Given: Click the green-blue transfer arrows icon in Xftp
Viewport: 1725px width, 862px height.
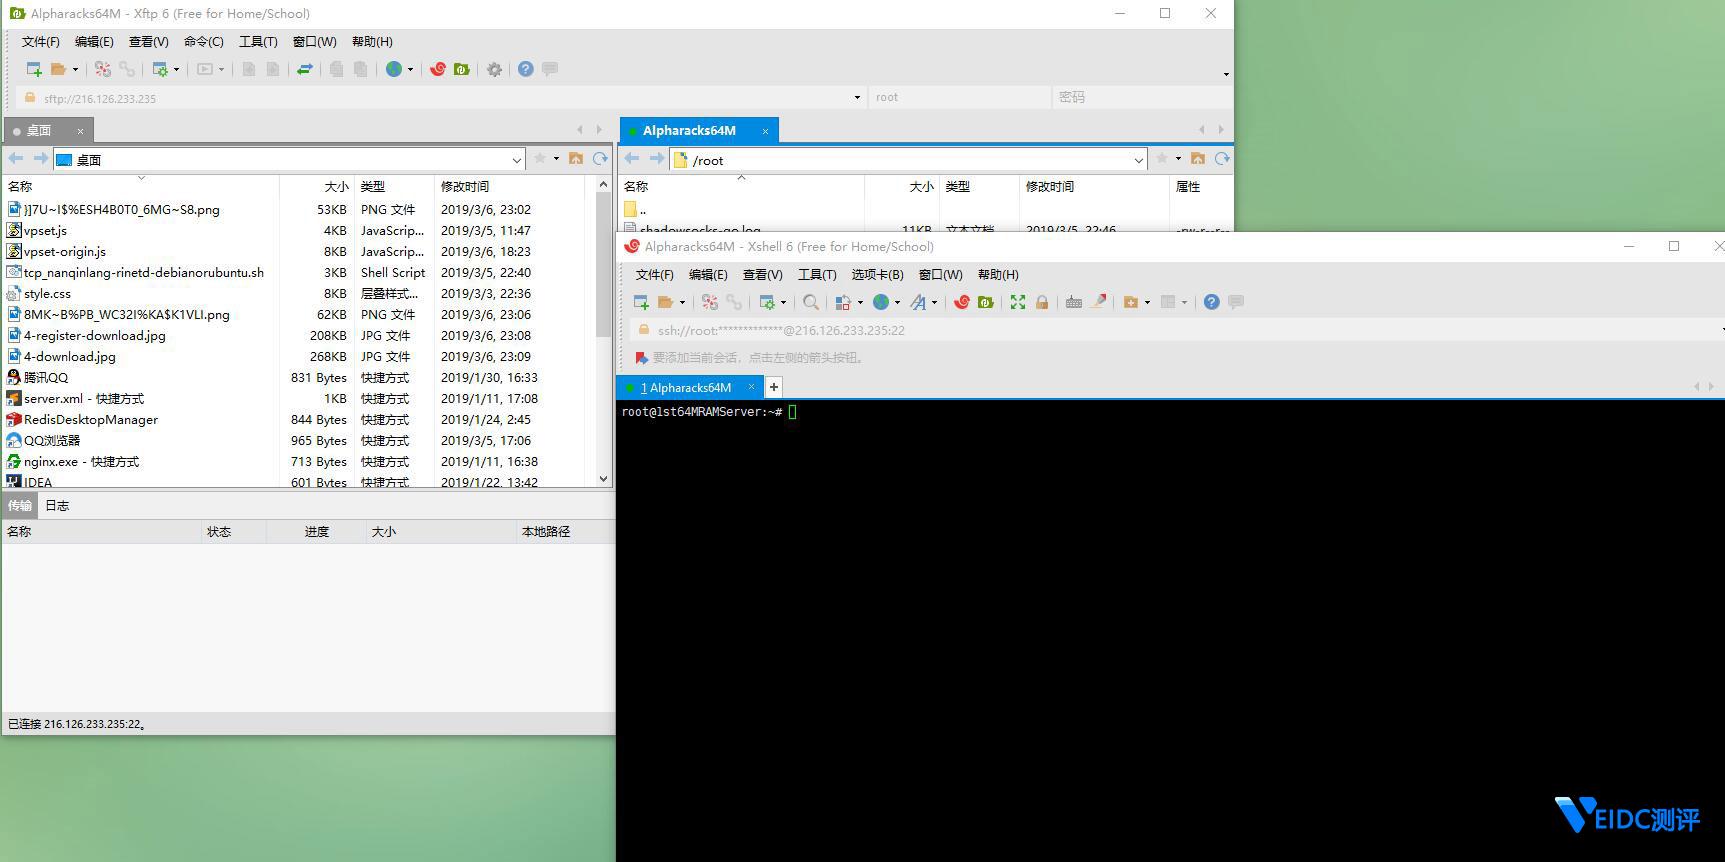Looking at the screenshot, I should (305, 69).
